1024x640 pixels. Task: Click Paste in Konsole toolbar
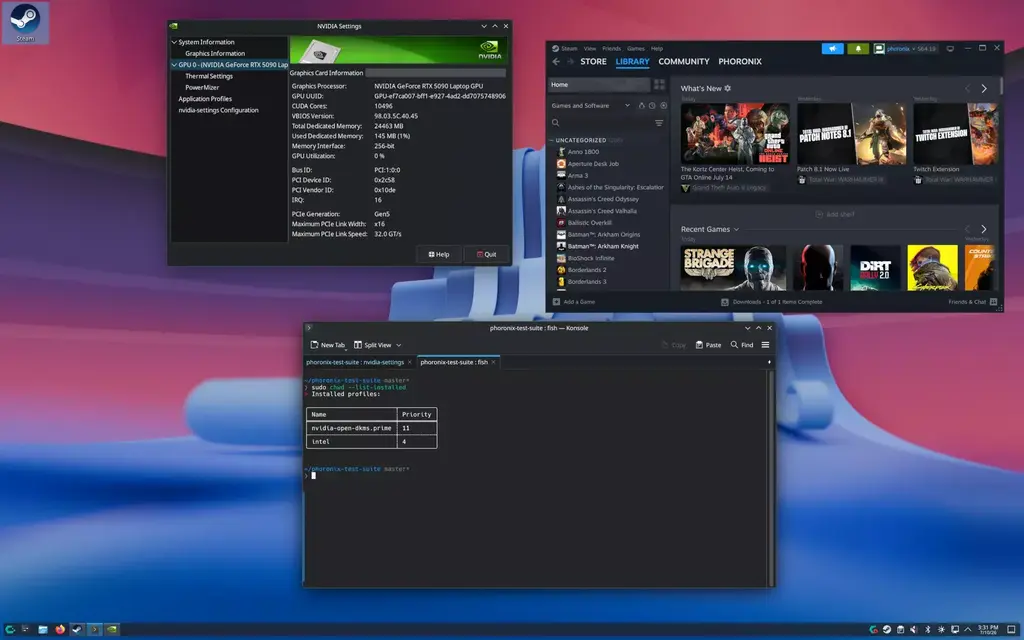709,345
